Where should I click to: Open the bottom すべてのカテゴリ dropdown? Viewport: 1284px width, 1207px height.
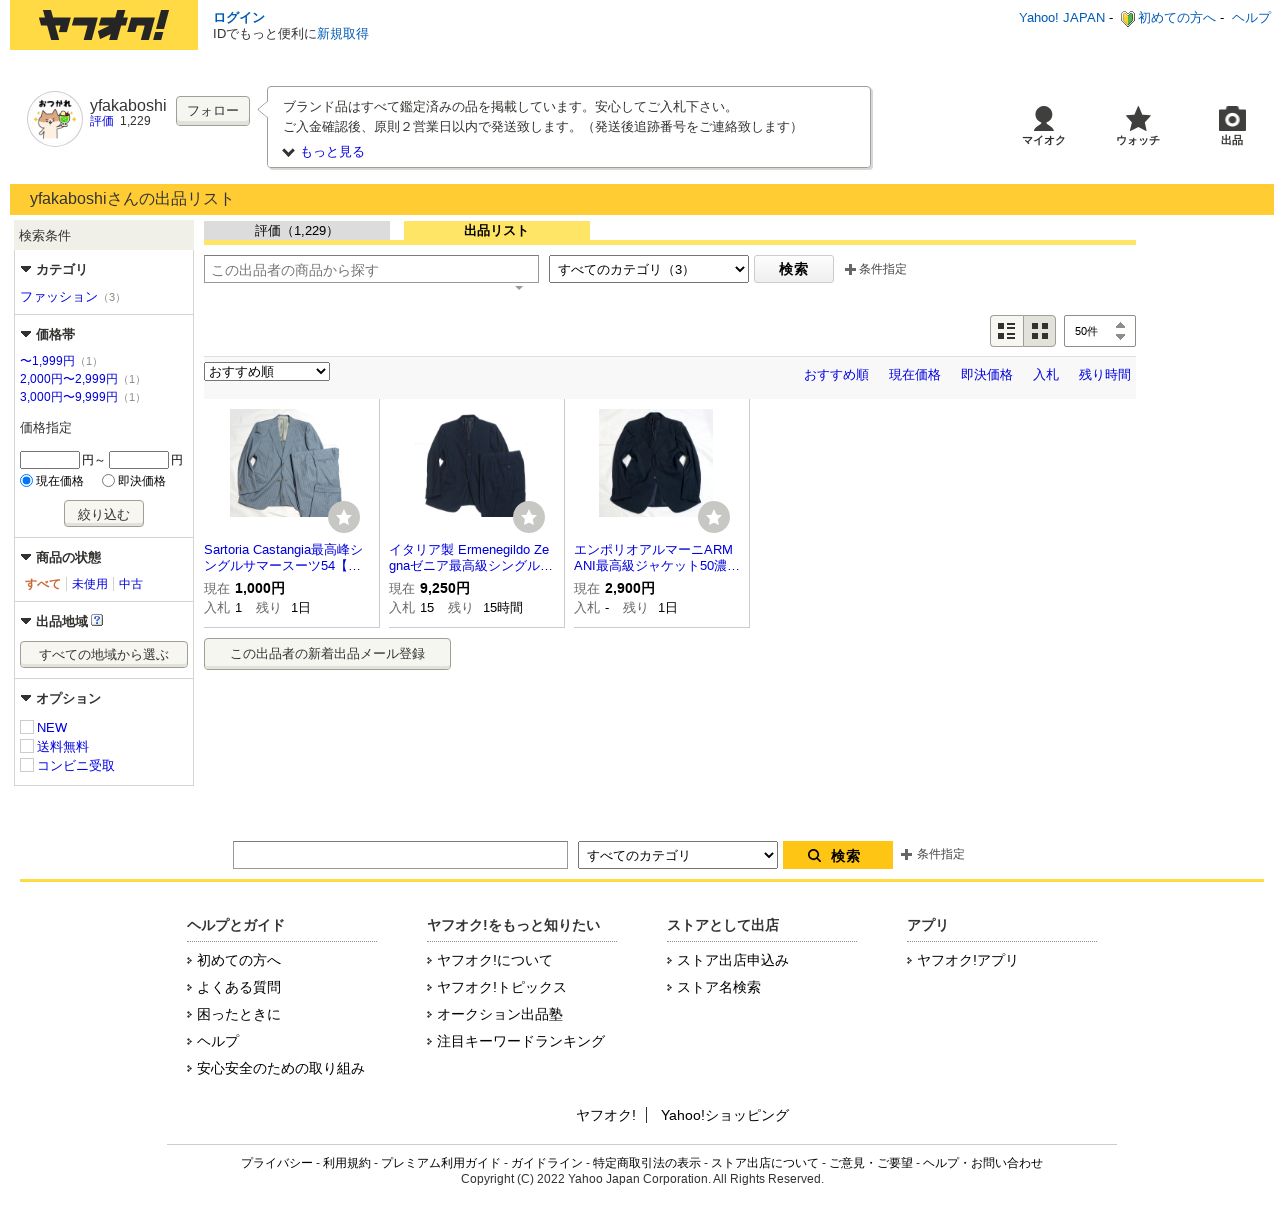click(x=678, y=855)
